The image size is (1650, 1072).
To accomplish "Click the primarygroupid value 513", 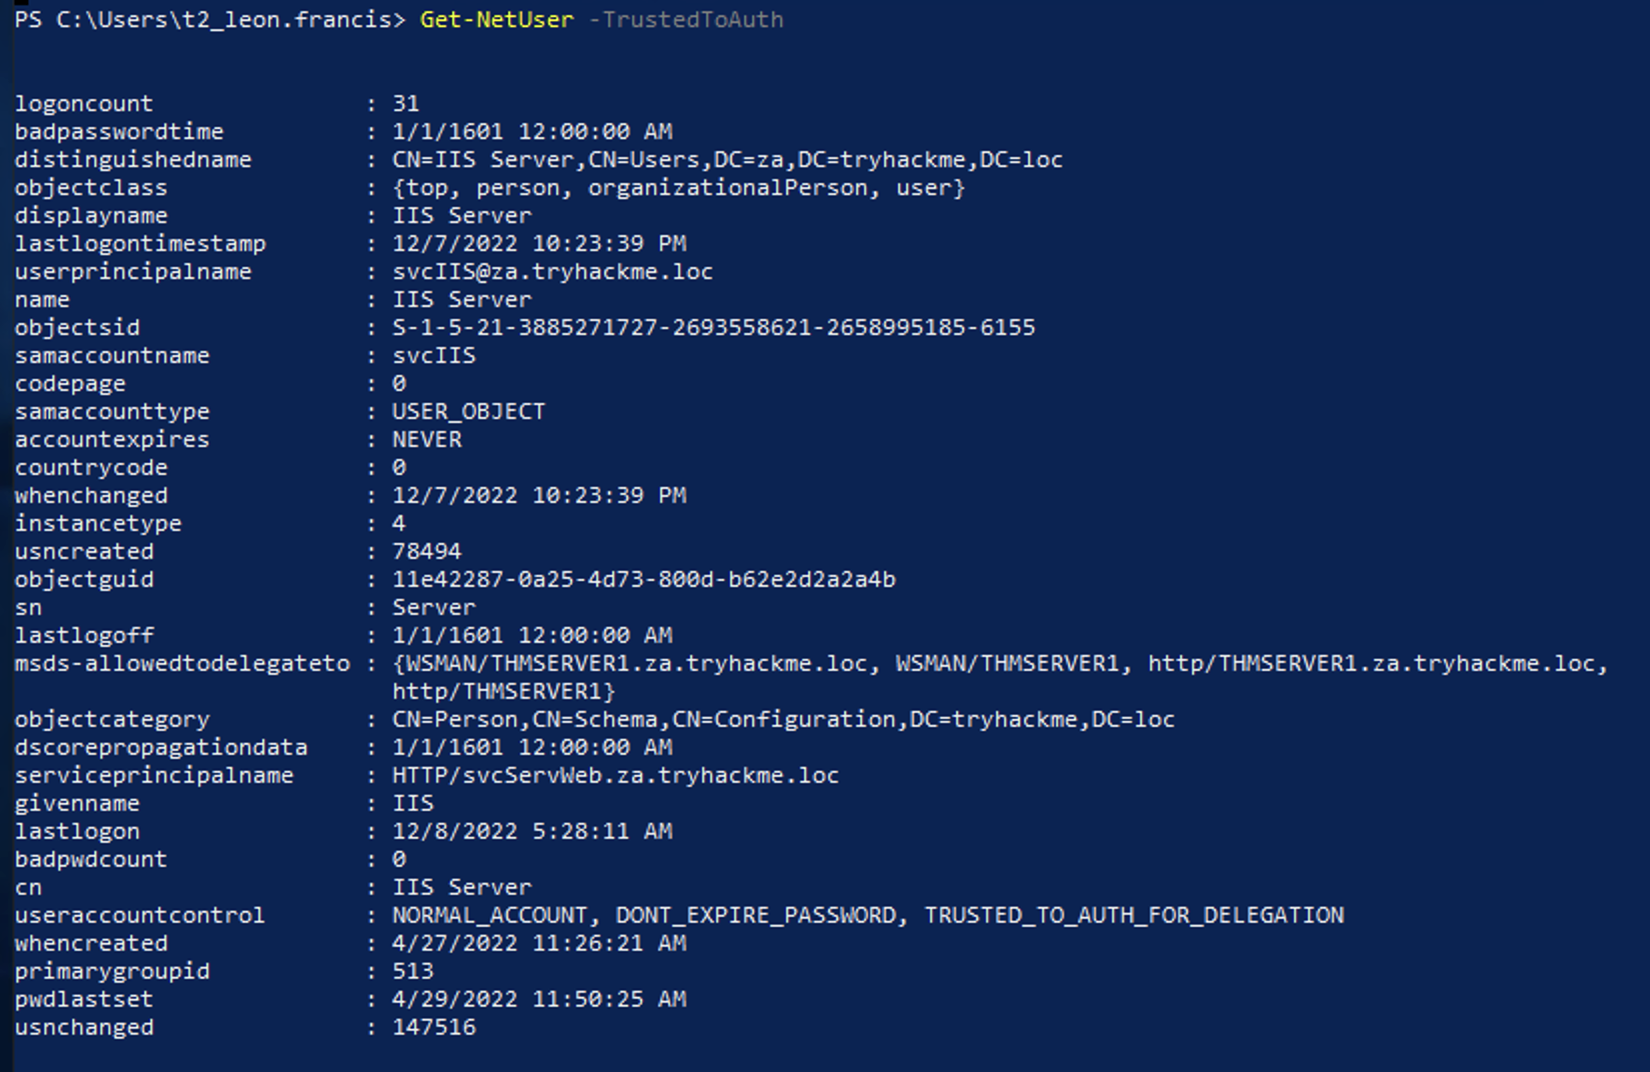I will 413,972.
